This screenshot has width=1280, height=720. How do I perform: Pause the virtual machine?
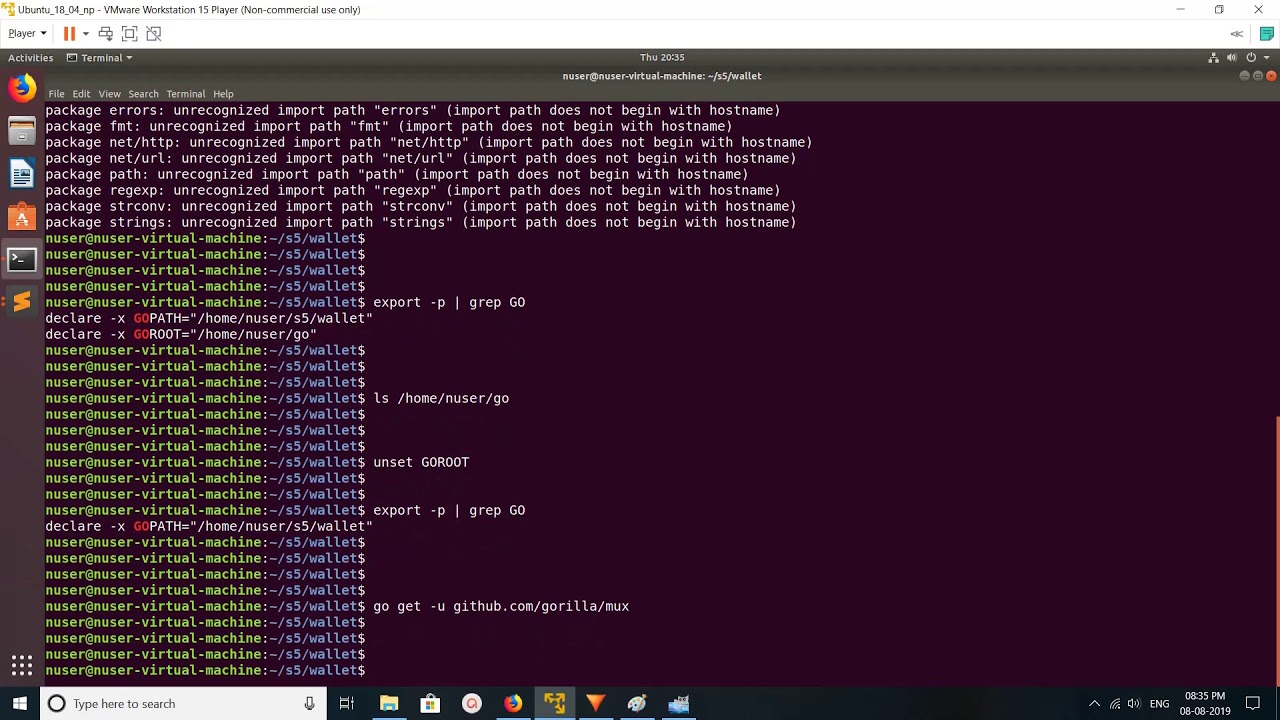pos(69,33)
